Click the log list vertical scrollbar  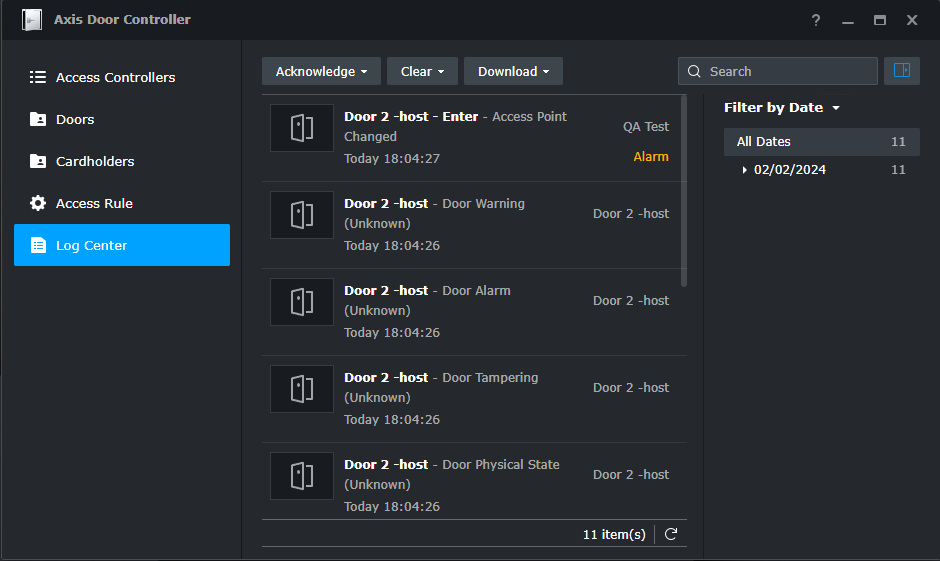coord(684,192)
